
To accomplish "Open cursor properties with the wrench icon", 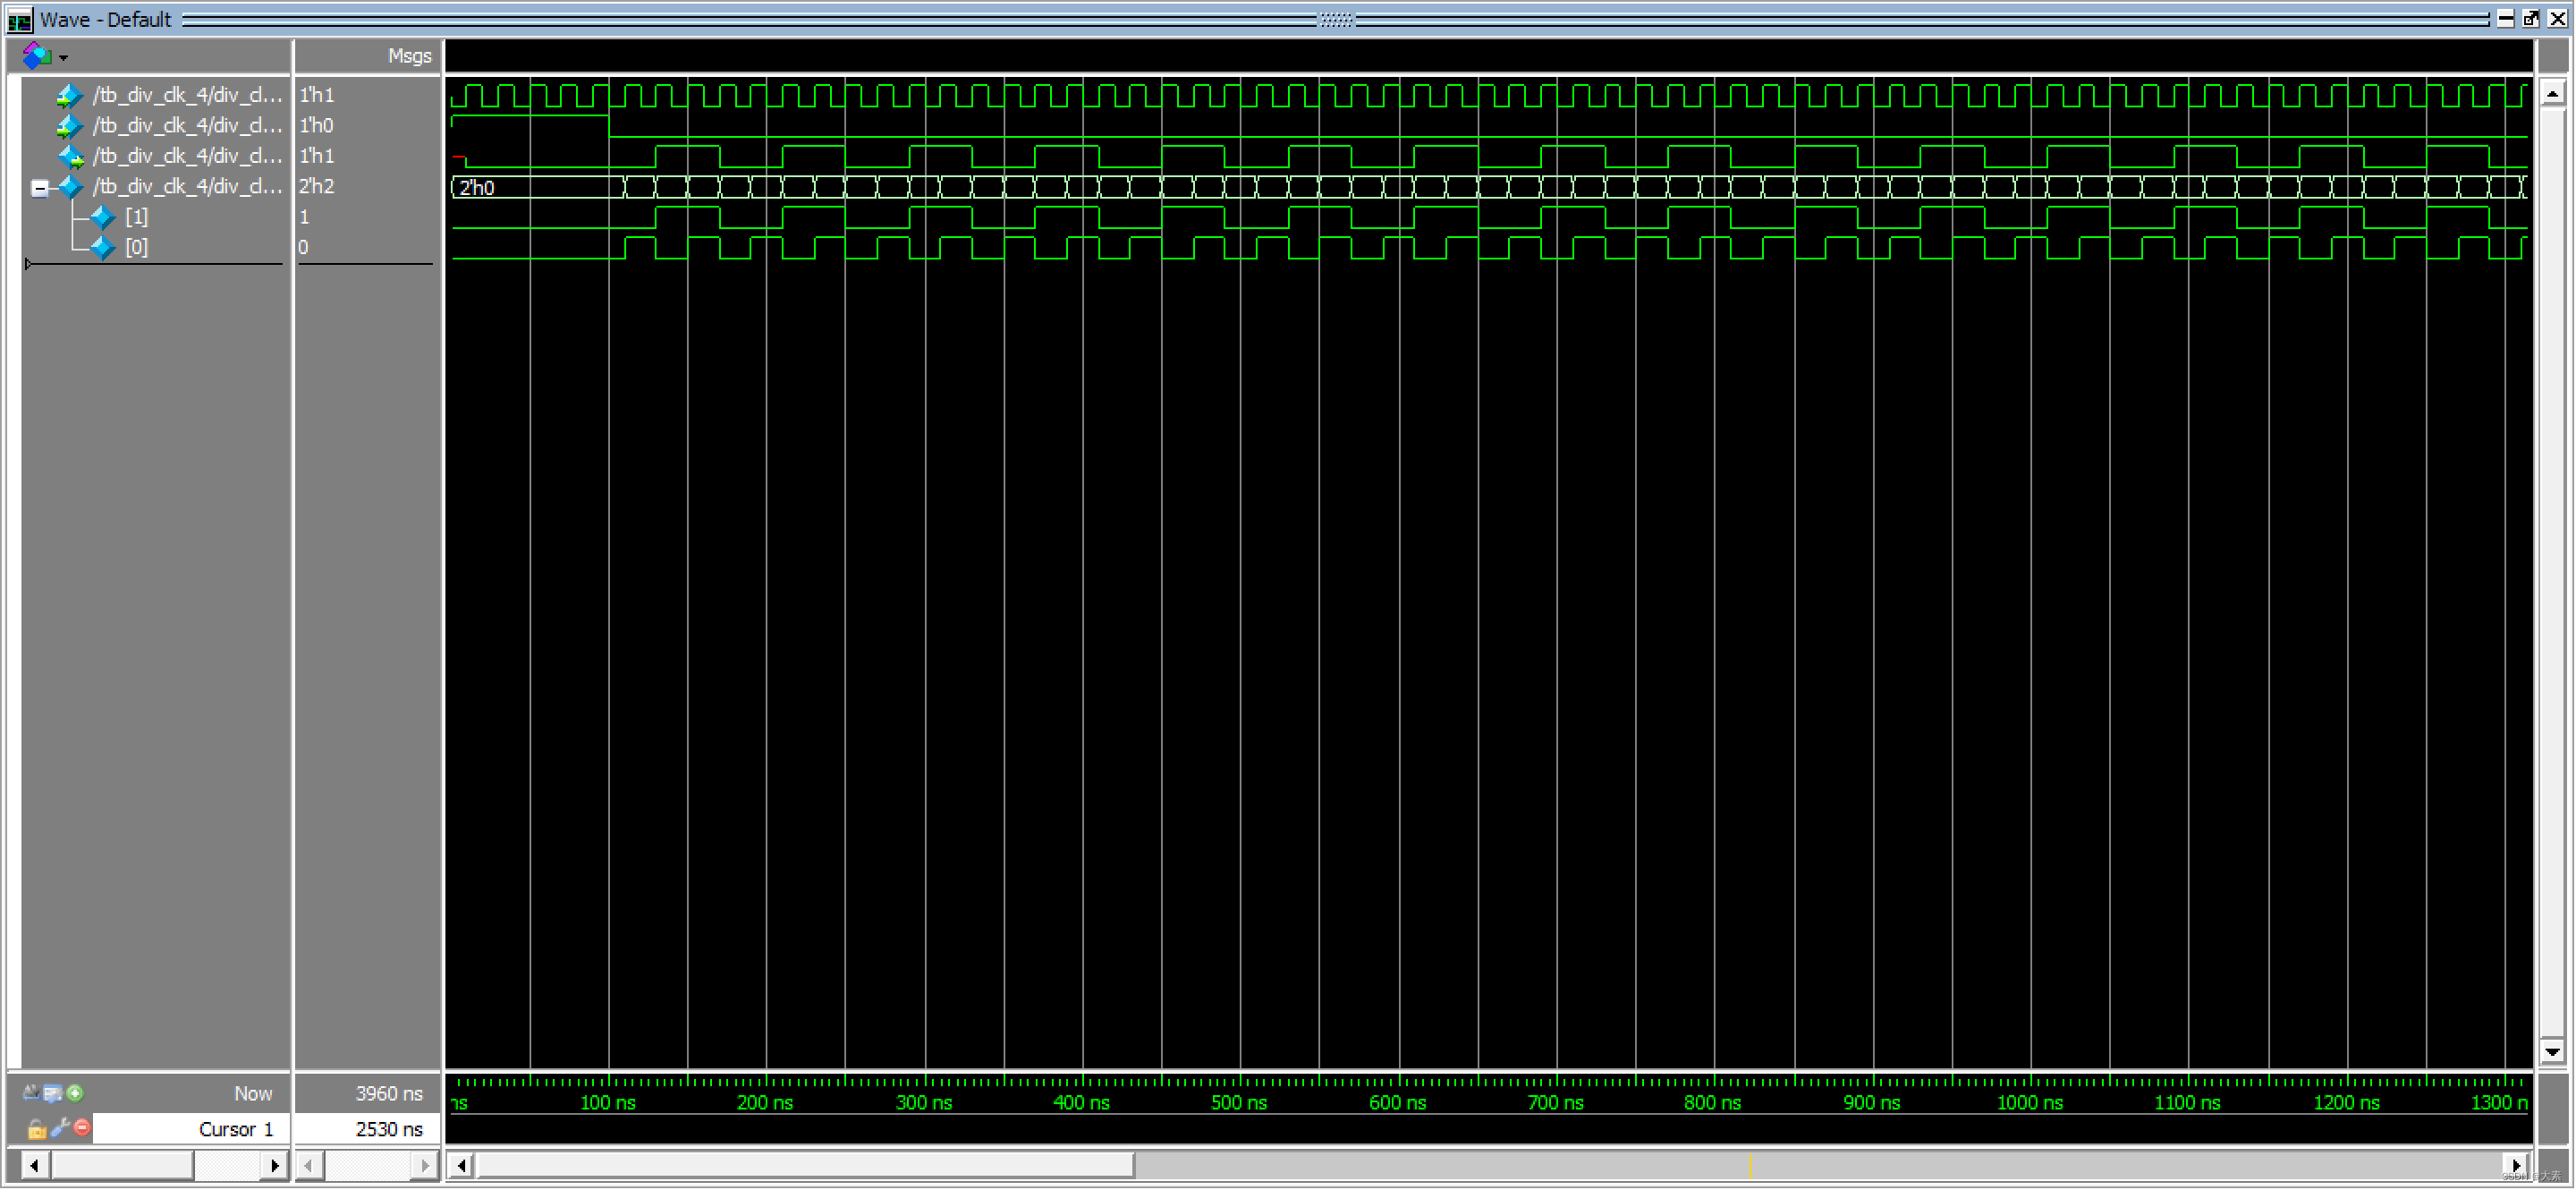I will click(60, 1128).
